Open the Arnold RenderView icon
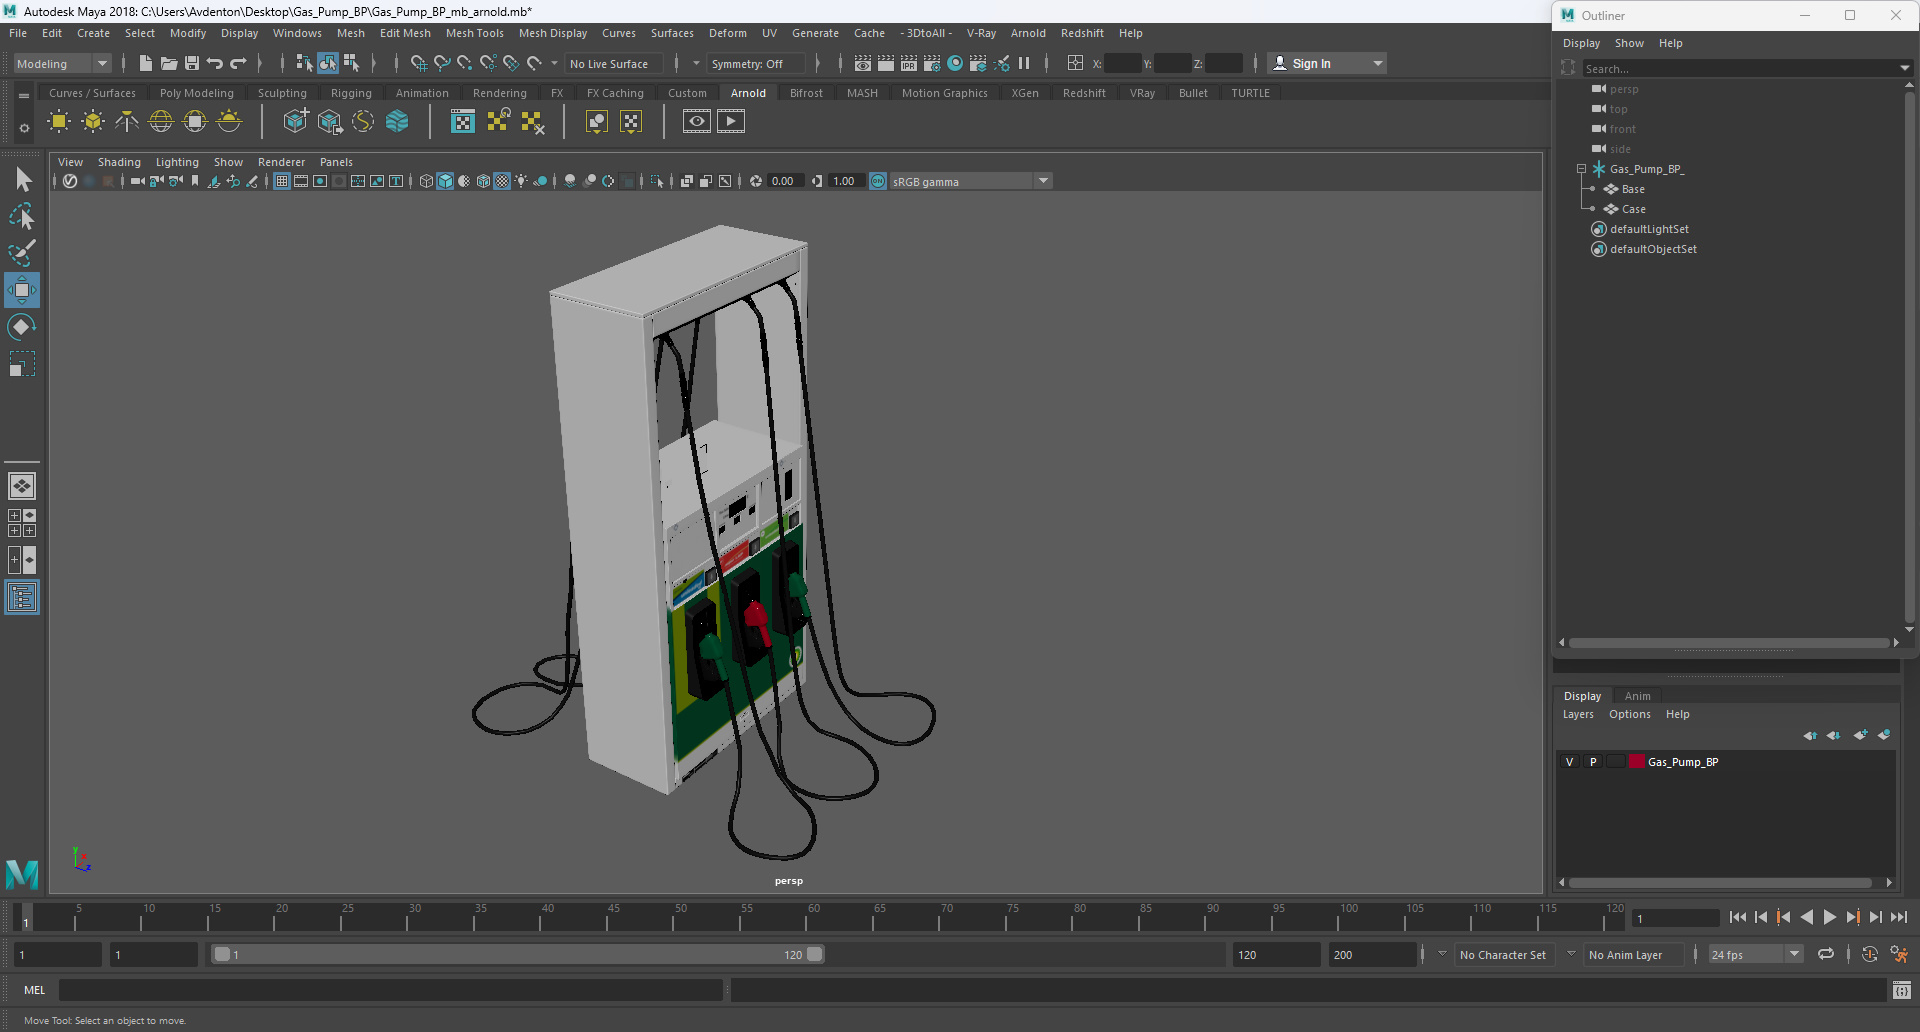Screen dimensions: 1920x1032 pos(697,122)
